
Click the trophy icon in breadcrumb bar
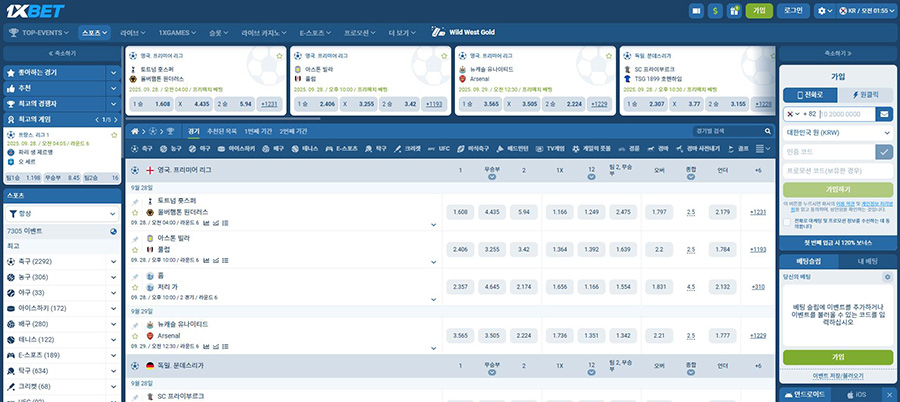170,132
